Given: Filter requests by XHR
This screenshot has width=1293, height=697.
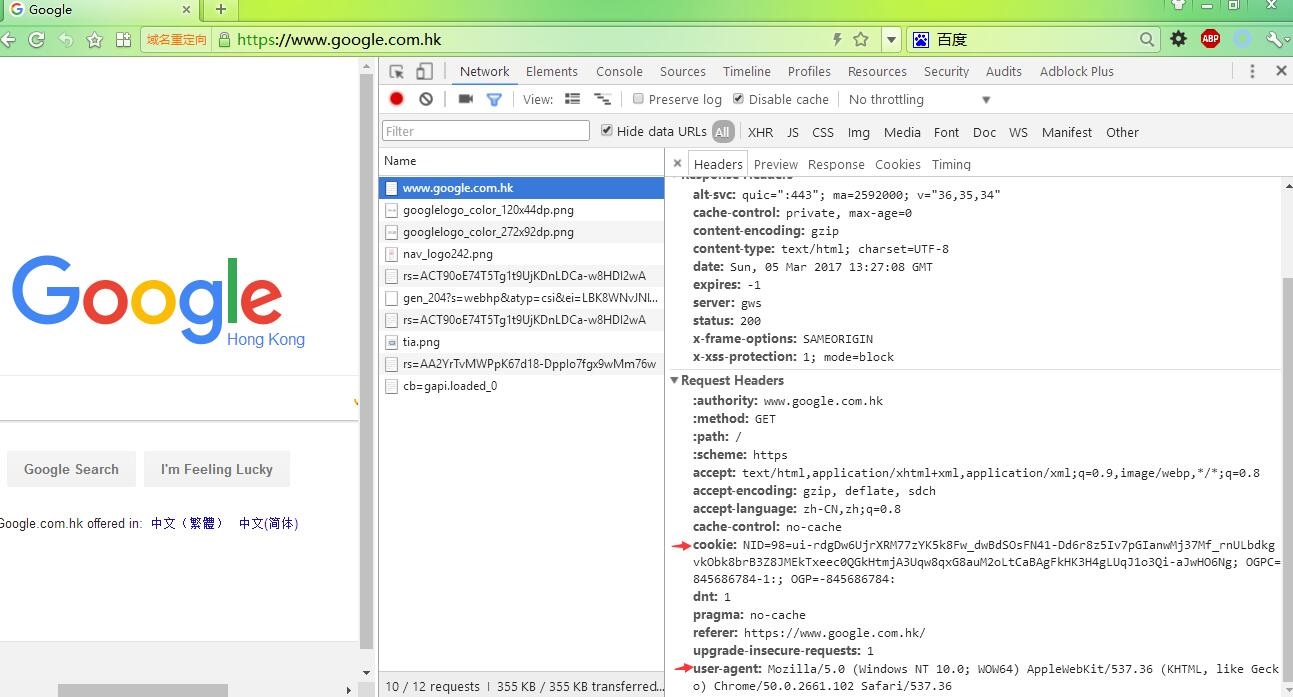Looking at the screenshot, I should point(760,132).
